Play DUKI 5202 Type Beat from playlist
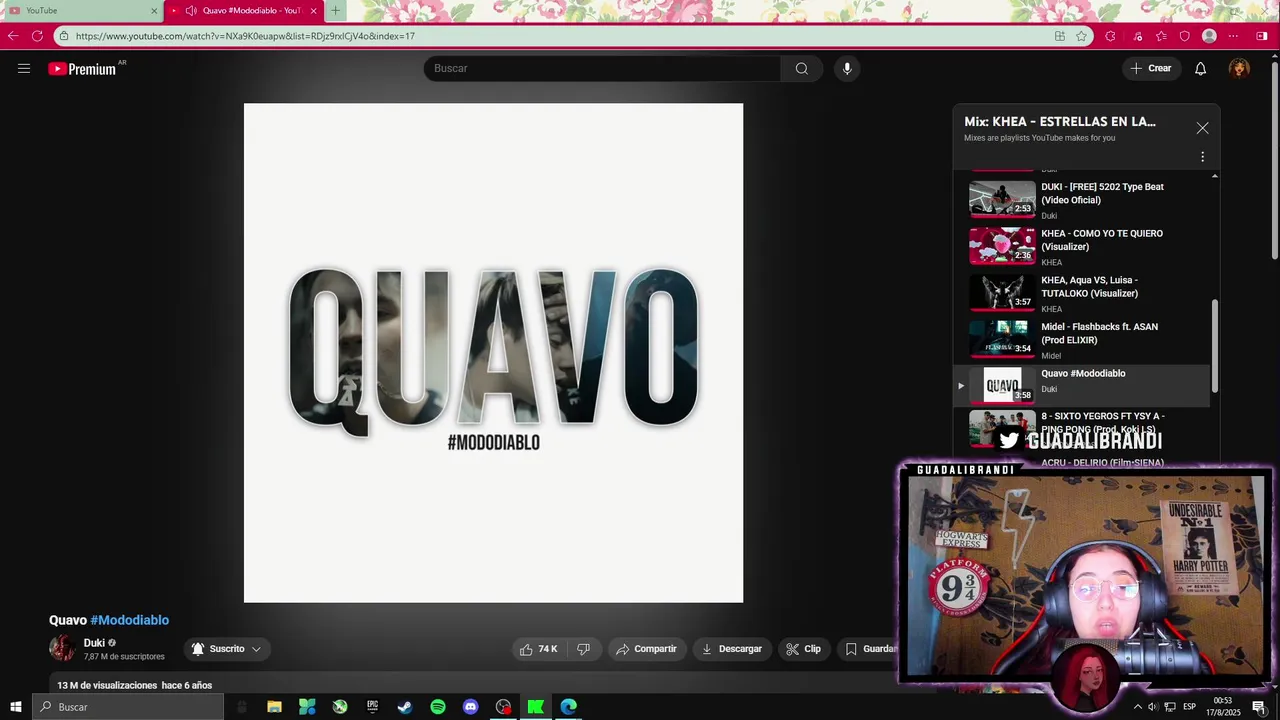Image resolution: width=1280 pixels, height=720 pixels. coord(1082,200)
